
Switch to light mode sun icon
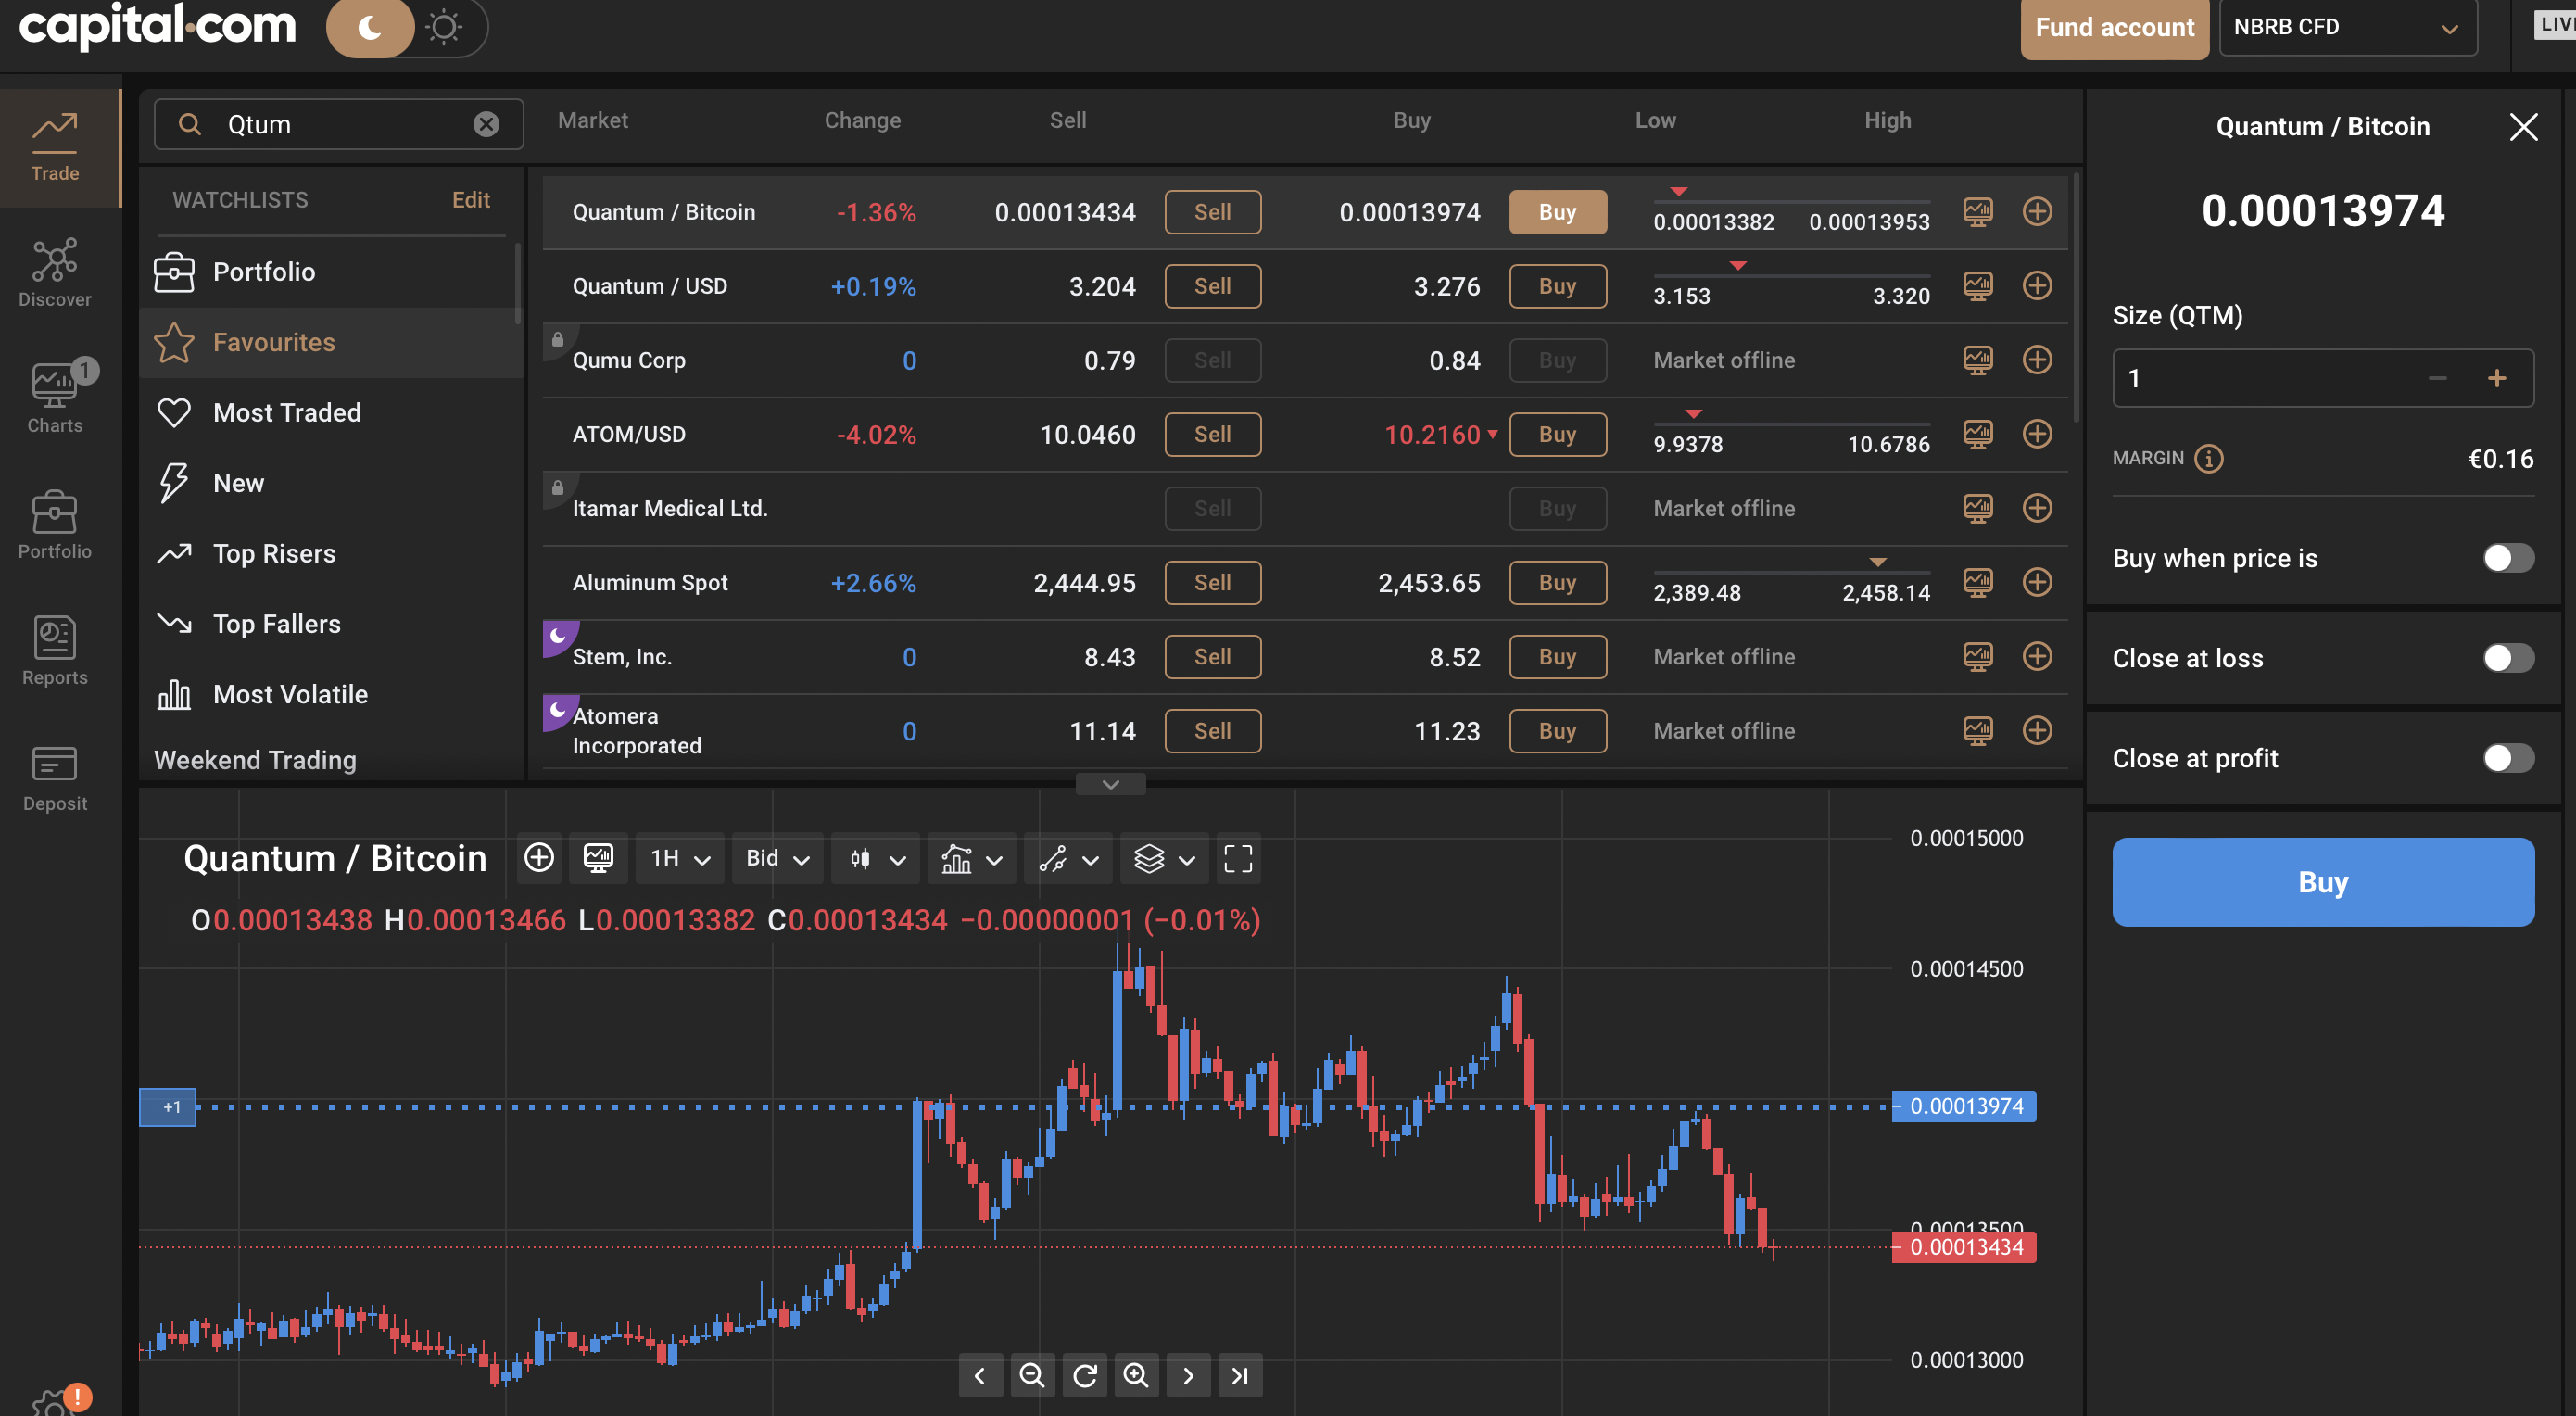tap(444, 27)
